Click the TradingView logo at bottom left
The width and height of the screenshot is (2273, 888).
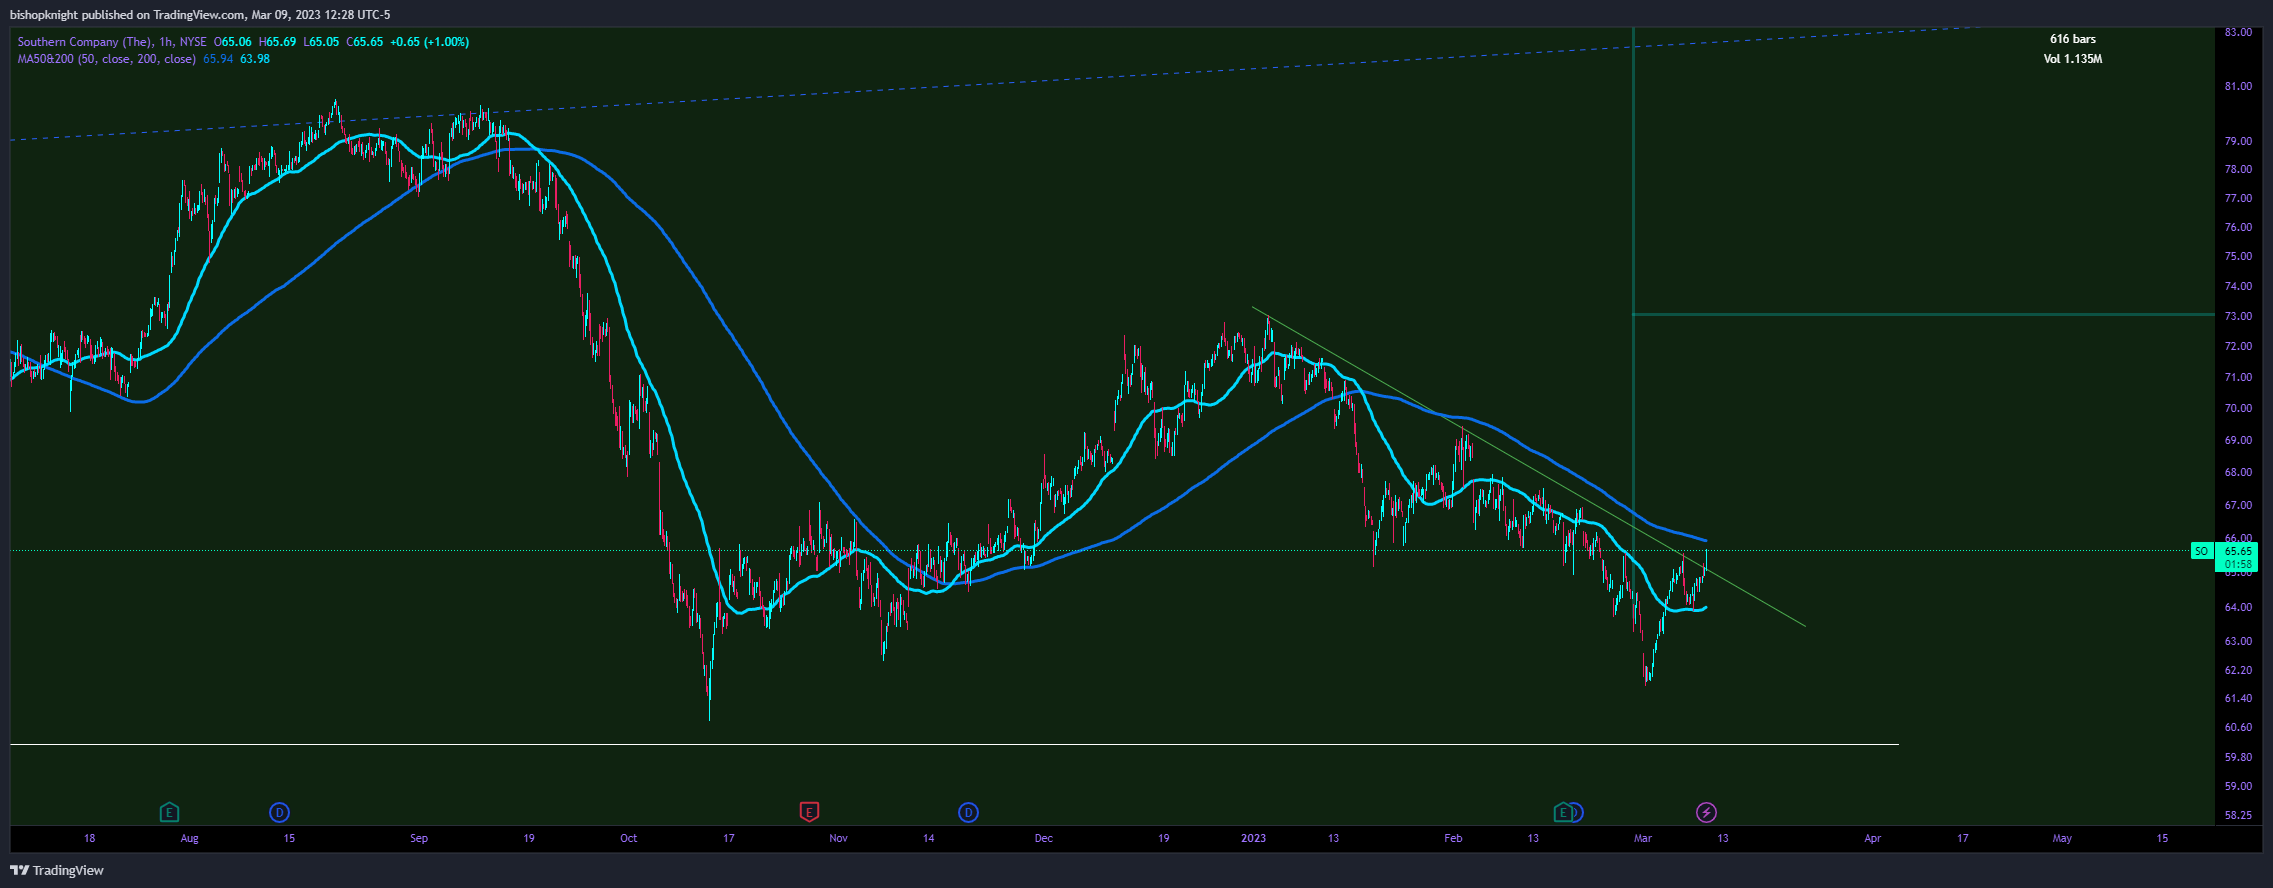point(57,870)
